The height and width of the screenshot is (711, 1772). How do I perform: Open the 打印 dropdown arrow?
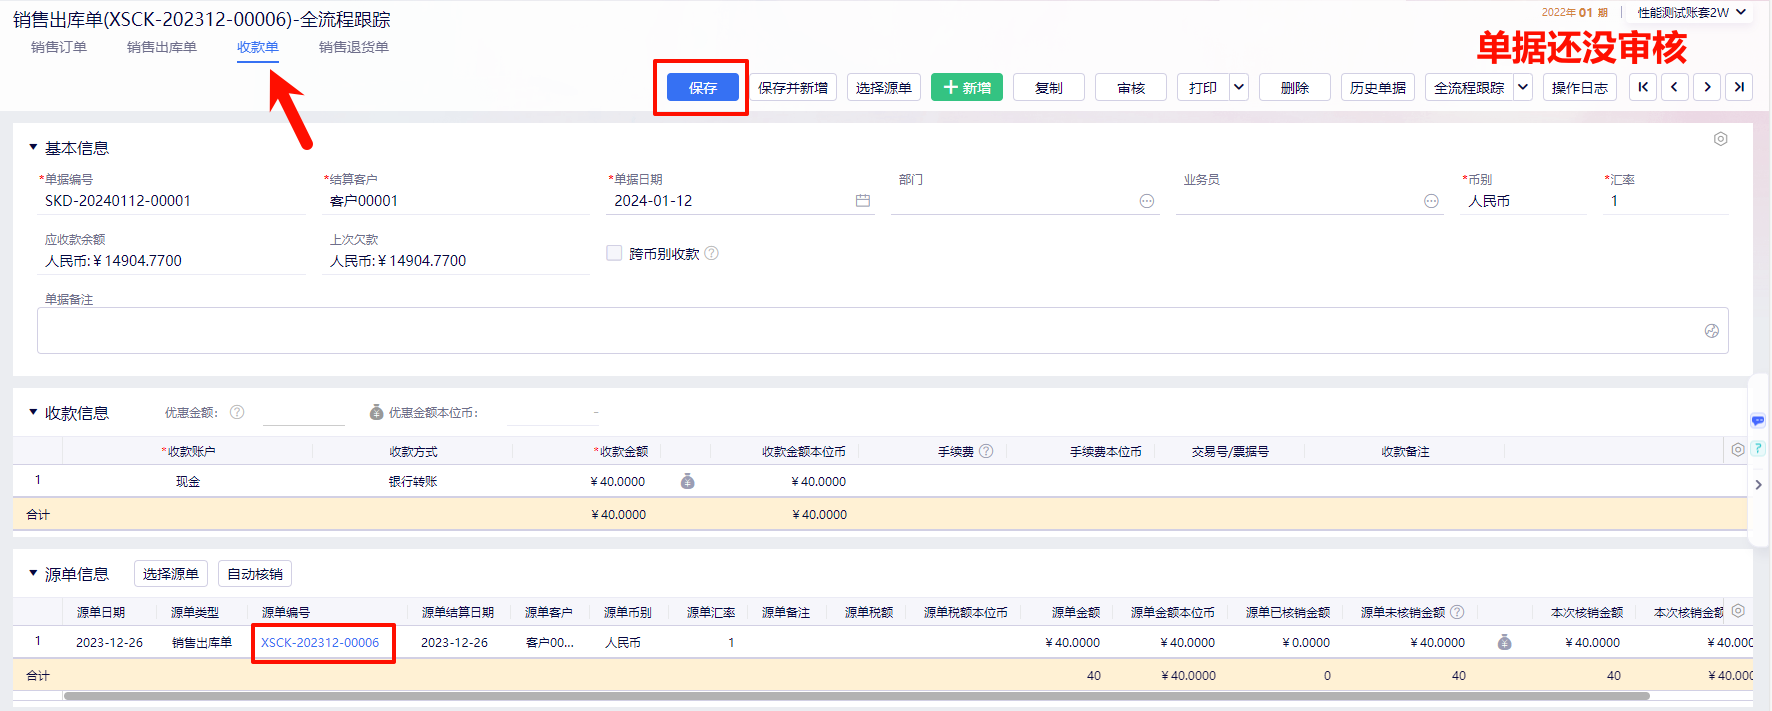pyautogui.click(x=1239, y=88)
